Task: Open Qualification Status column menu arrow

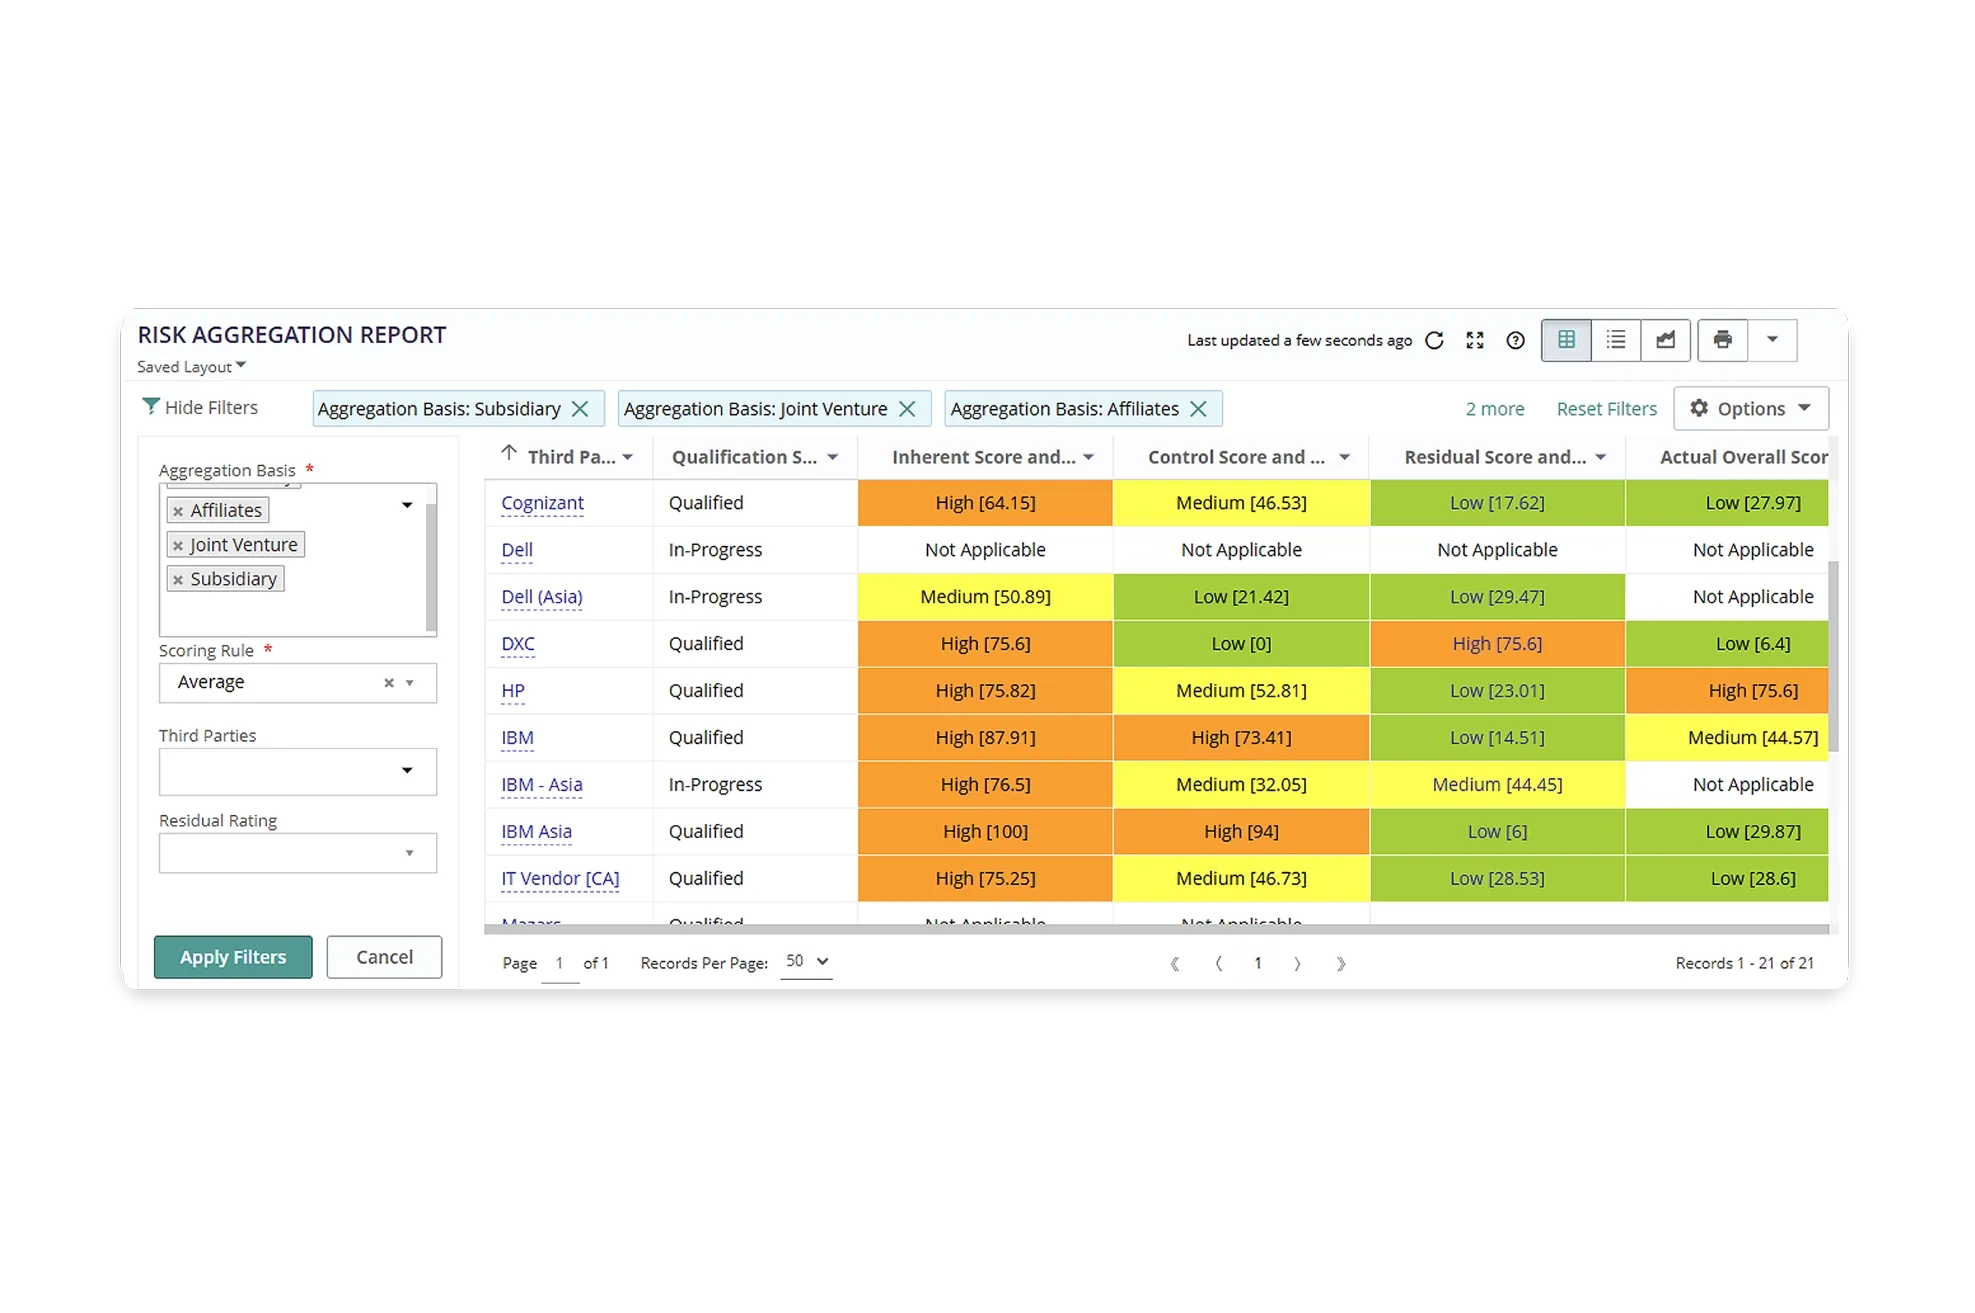Action: coord(833,458)
